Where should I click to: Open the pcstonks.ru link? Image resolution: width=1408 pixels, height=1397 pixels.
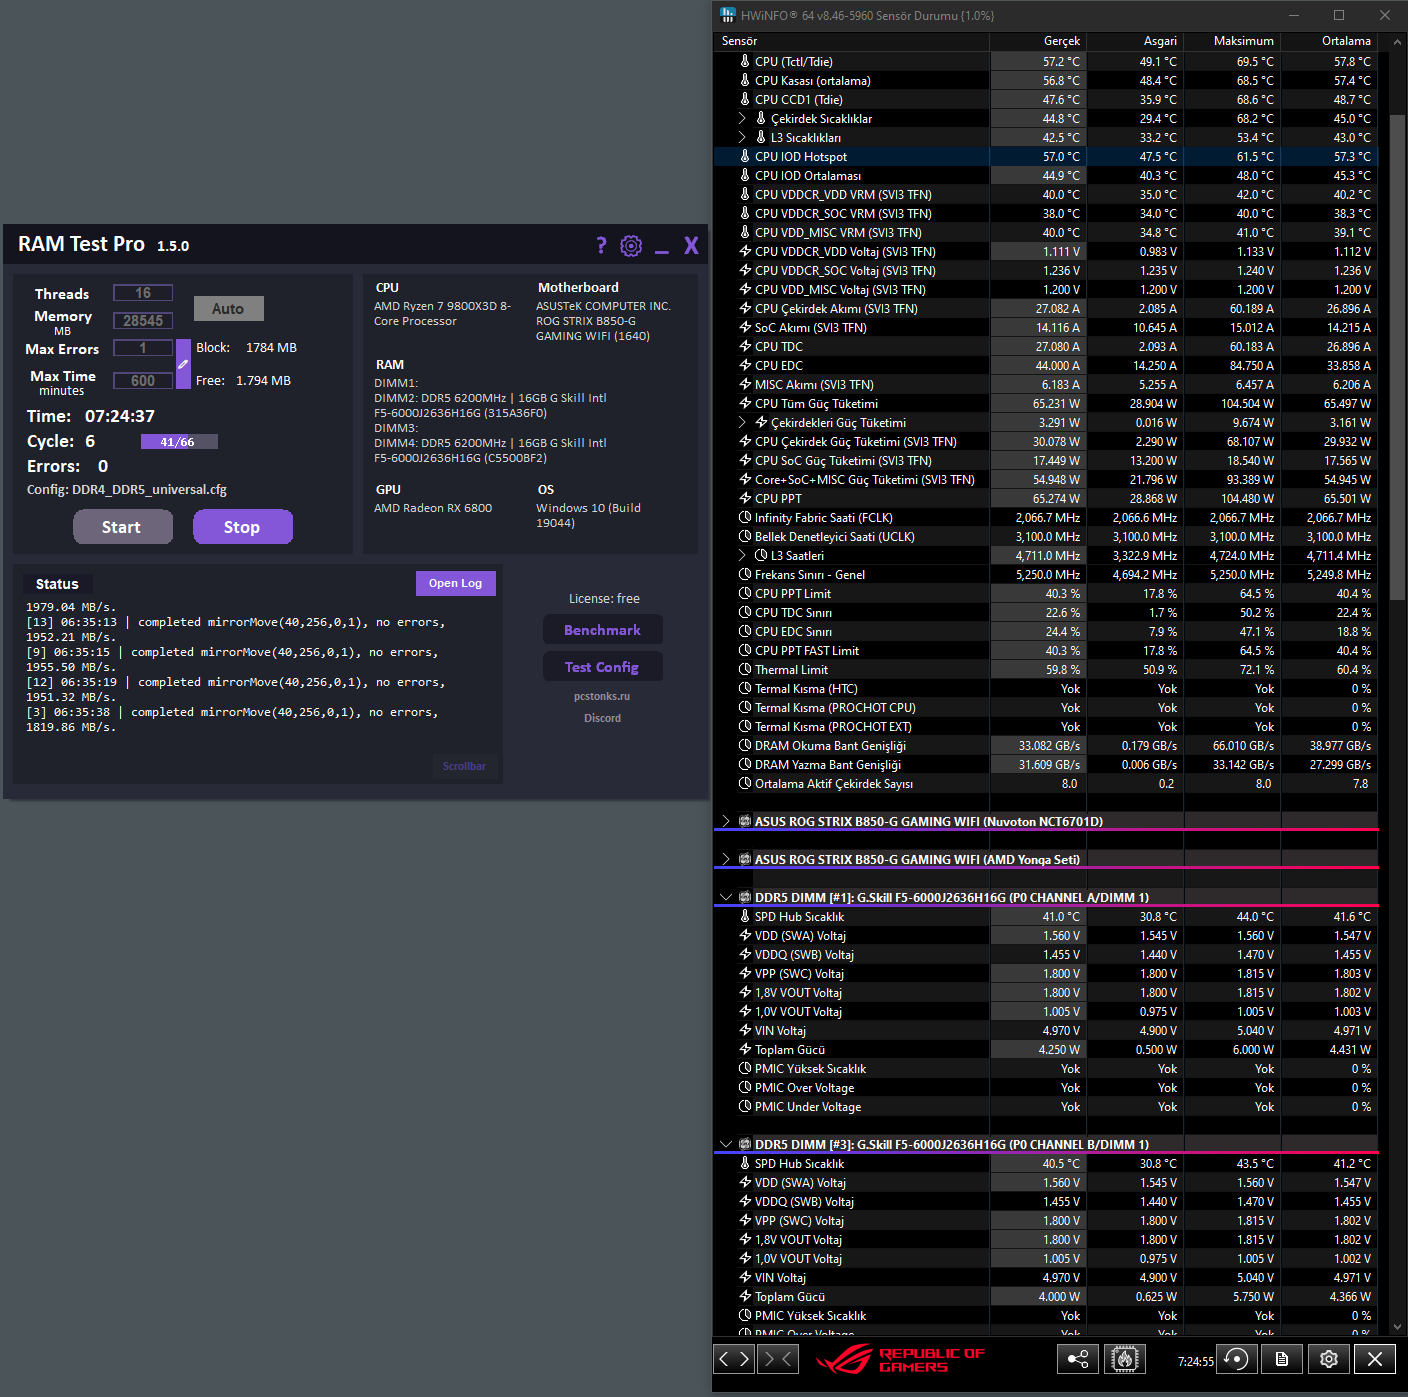pos(602,696)
